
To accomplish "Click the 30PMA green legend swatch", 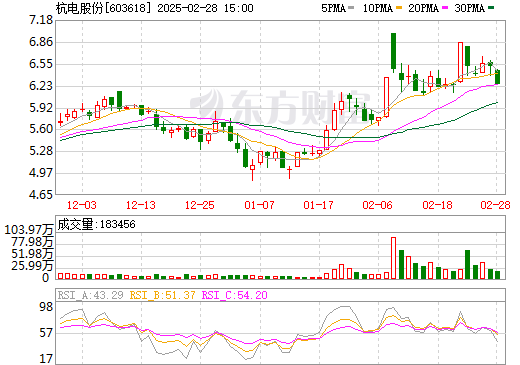I will (491, 7).
